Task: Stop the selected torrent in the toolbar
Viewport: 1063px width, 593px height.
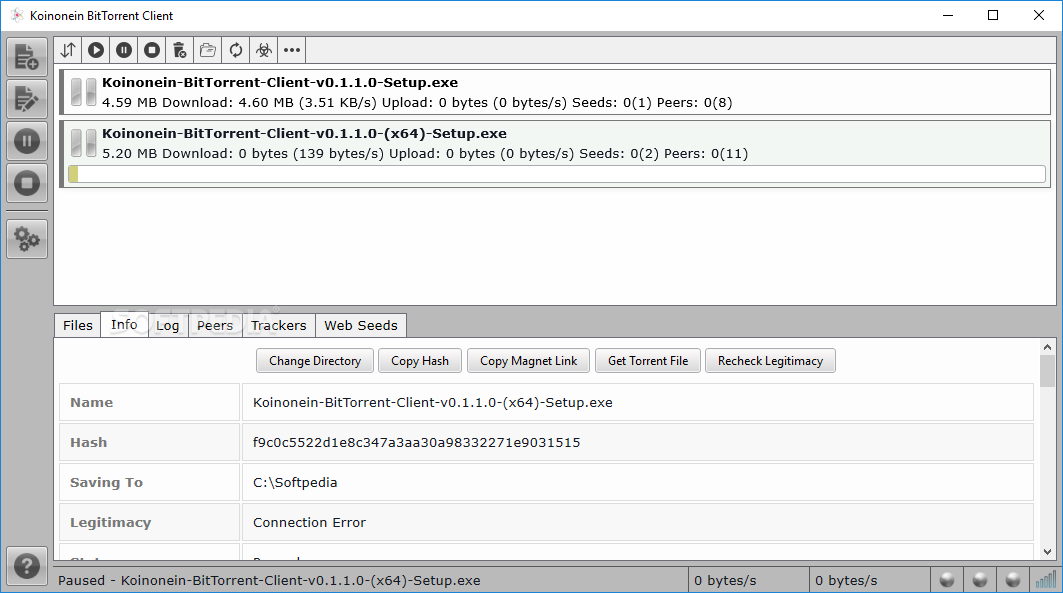Action: 152,50
